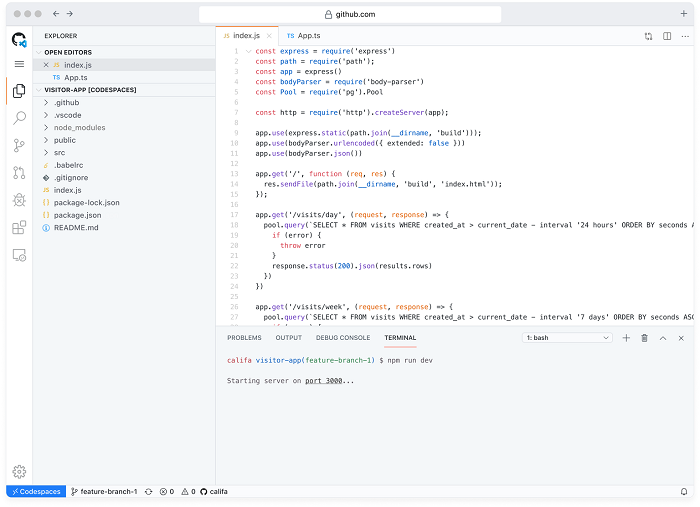This screenshot has width=700, height=507.
Task: Click the synchronize changes icon in status bar
Action: pyautogui.click(x=149, y=491)
